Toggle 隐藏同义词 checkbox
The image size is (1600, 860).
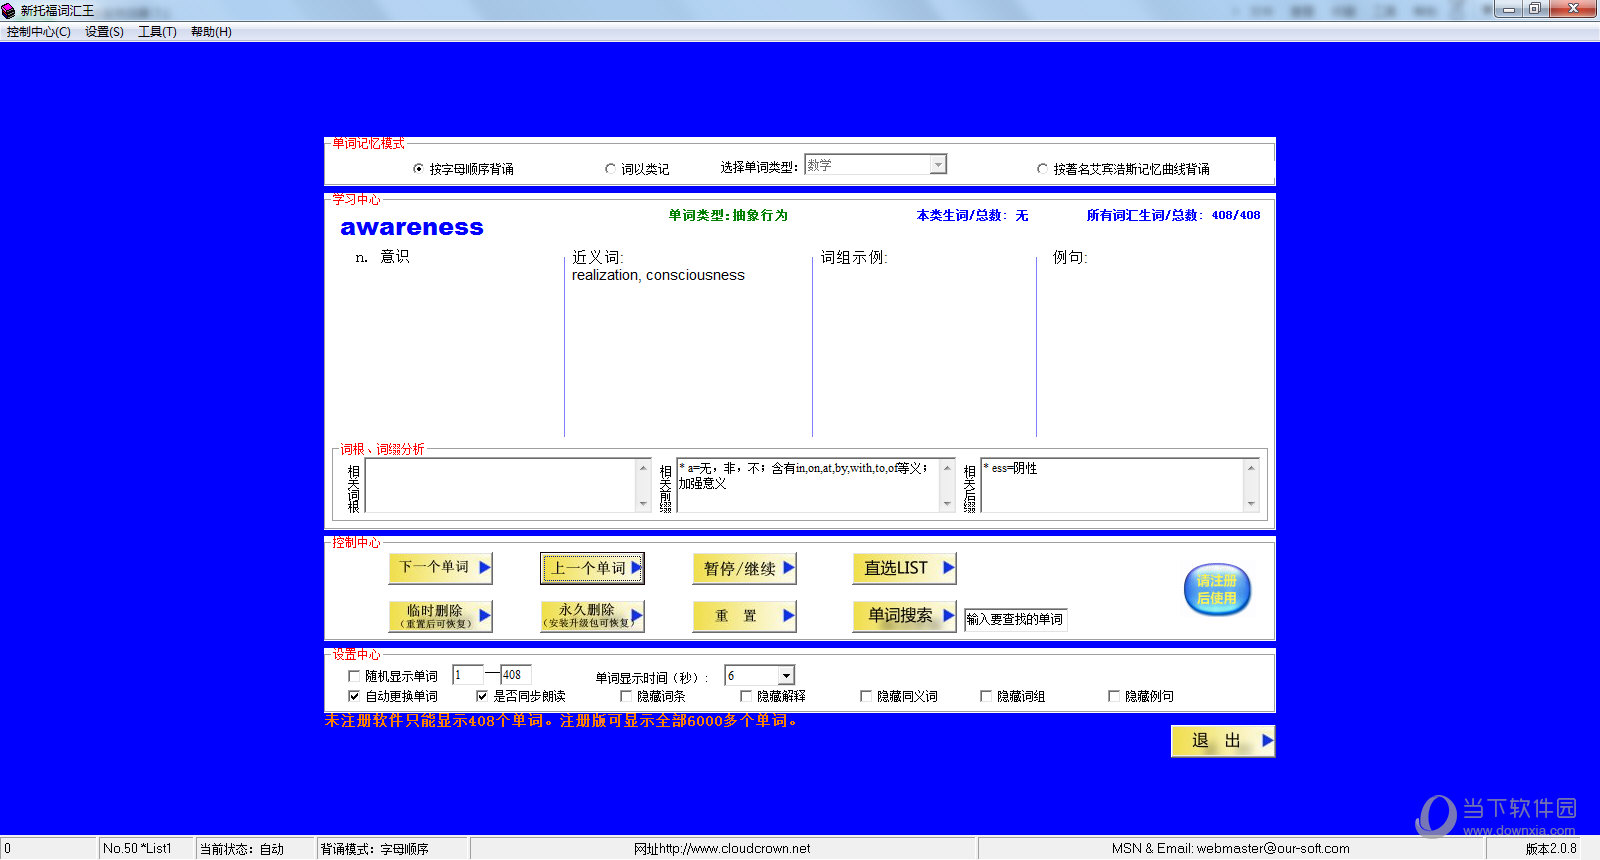pyautogui.click(x=866, y=696)
